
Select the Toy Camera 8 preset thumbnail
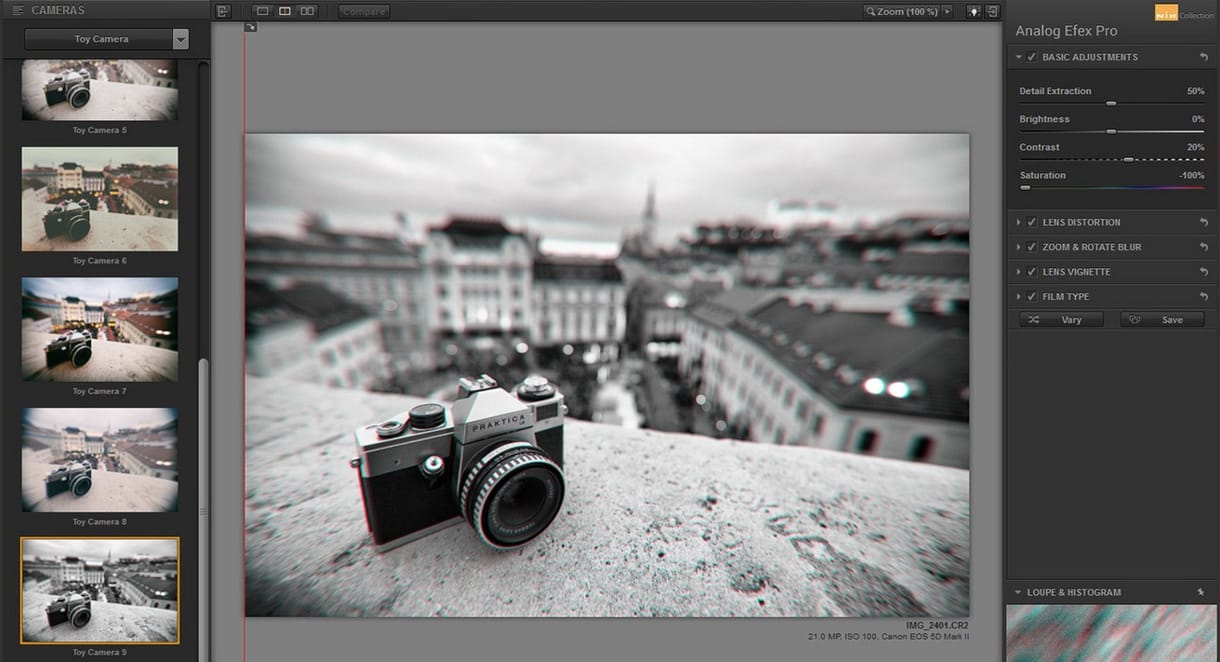[100, 460]
